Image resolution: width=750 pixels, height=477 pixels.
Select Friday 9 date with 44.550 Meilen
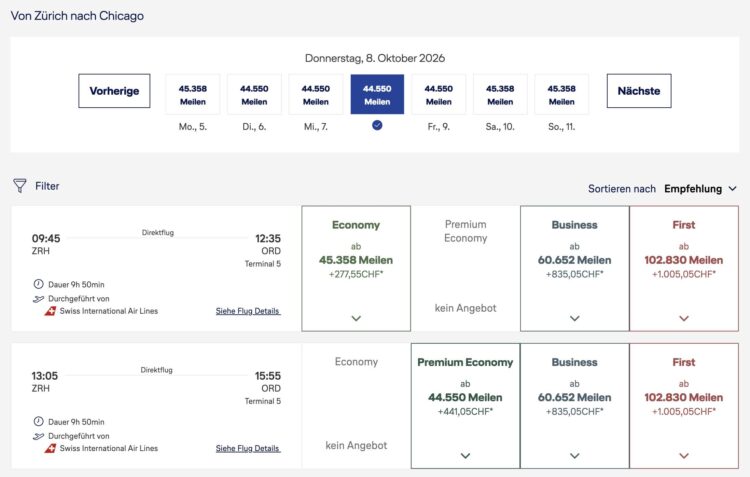tap(439, 94)
